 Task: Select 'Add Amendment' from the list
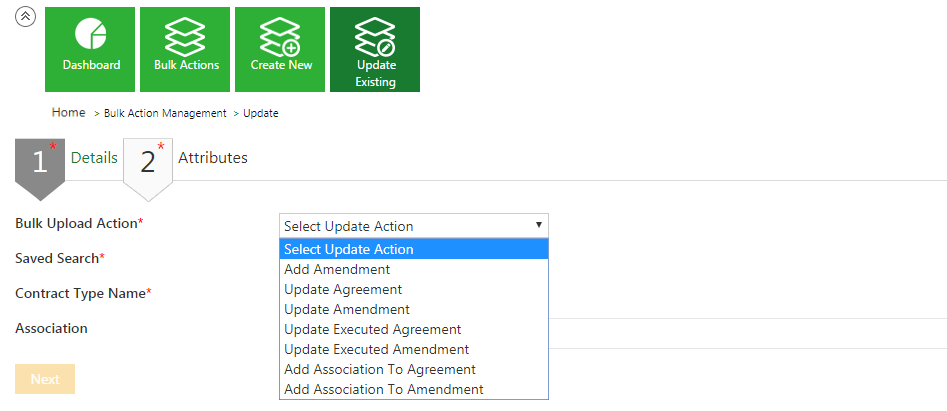pos(337,269)
